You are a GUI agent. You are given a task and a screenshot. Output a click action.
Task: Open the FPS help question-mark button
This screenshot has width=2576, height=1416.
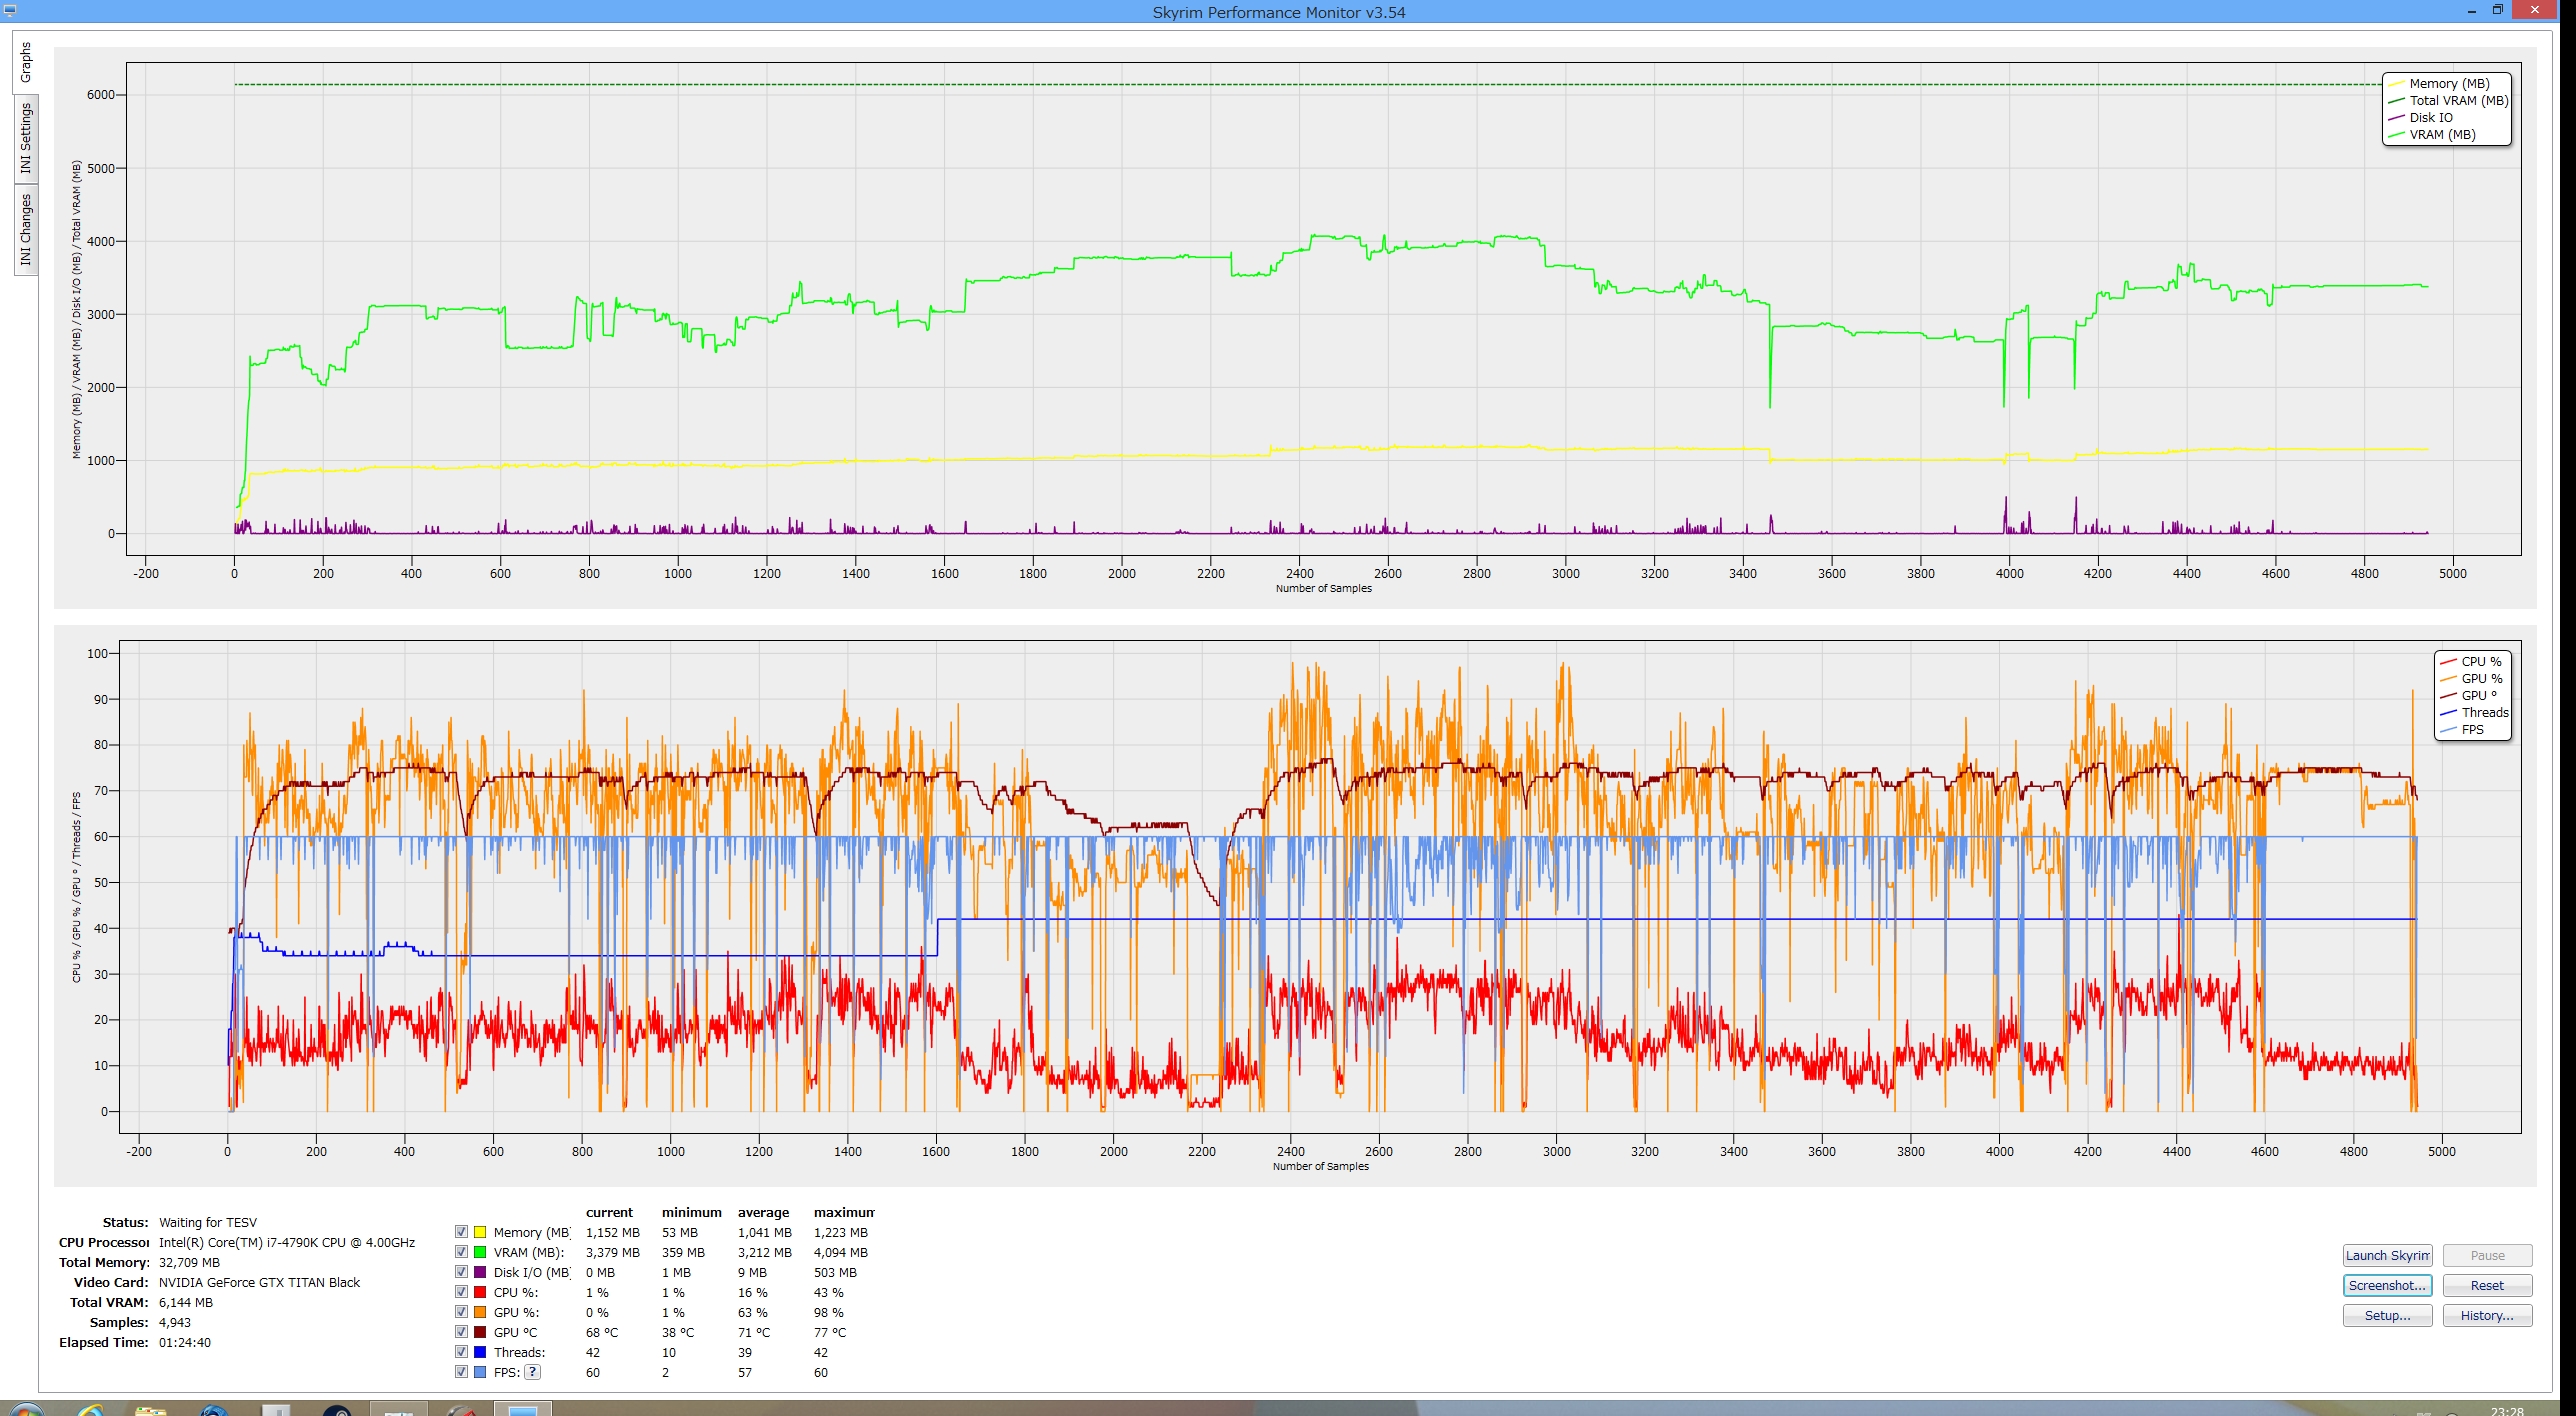pyautogui.click(x=533, y=1372)
